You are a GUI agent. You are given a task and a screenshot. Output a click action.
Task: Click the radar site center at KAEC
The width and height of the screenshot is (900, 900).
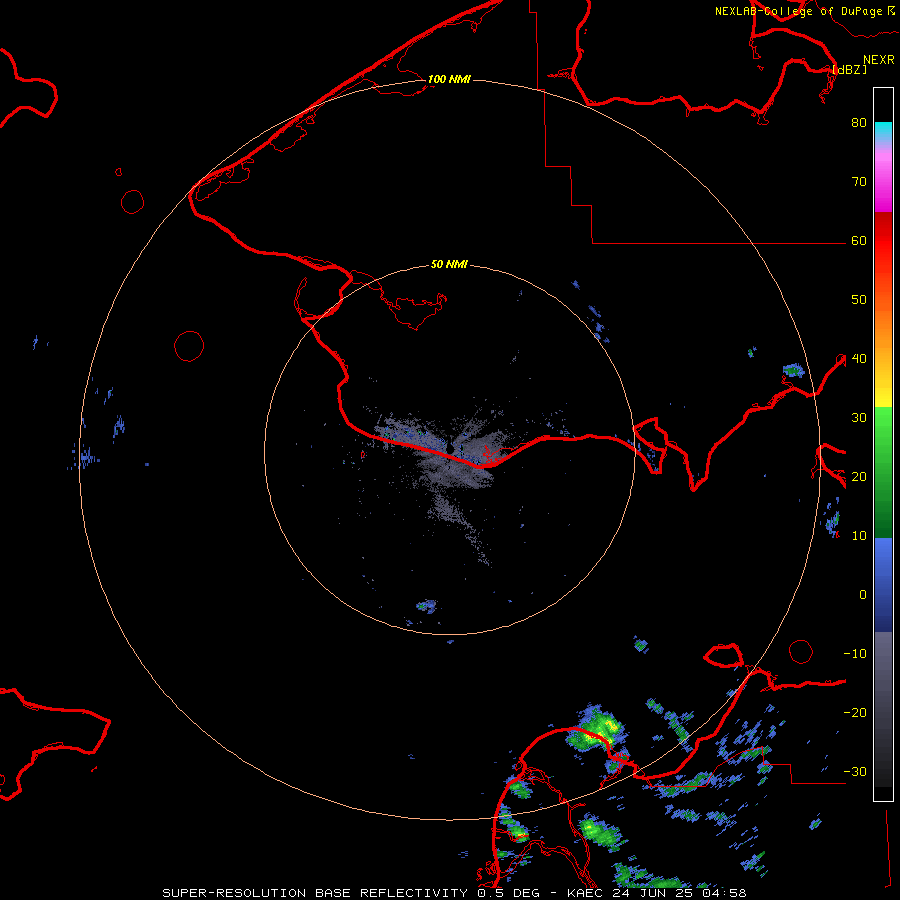tap(449, 449)
